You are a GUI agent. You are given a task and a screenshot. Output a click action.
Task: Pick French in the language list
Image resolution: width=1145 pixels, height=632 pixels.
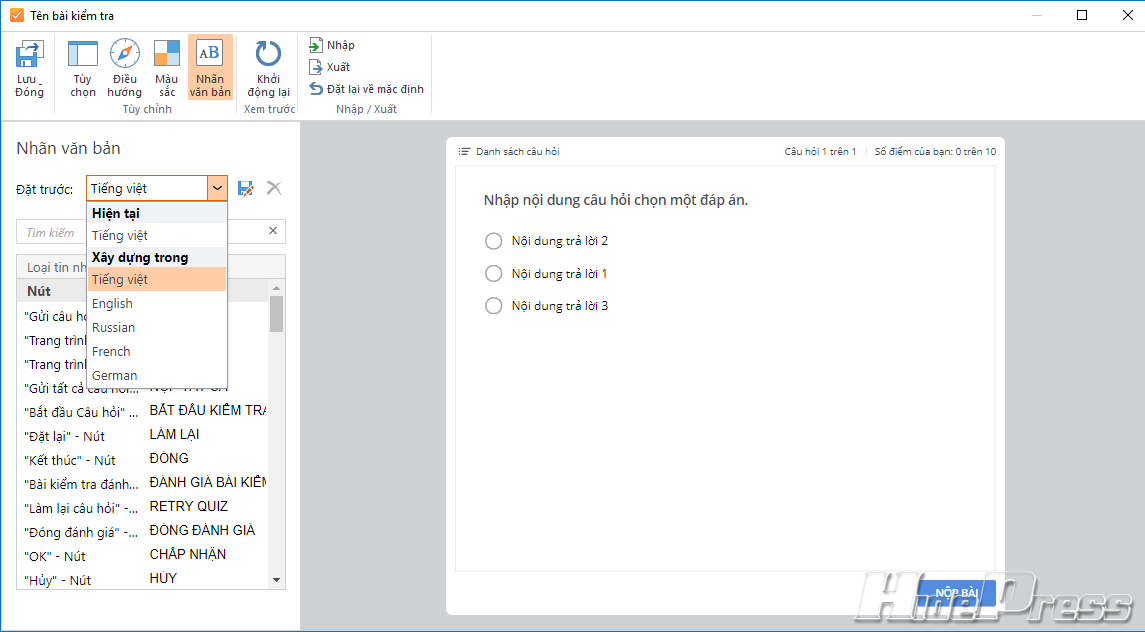111,352
